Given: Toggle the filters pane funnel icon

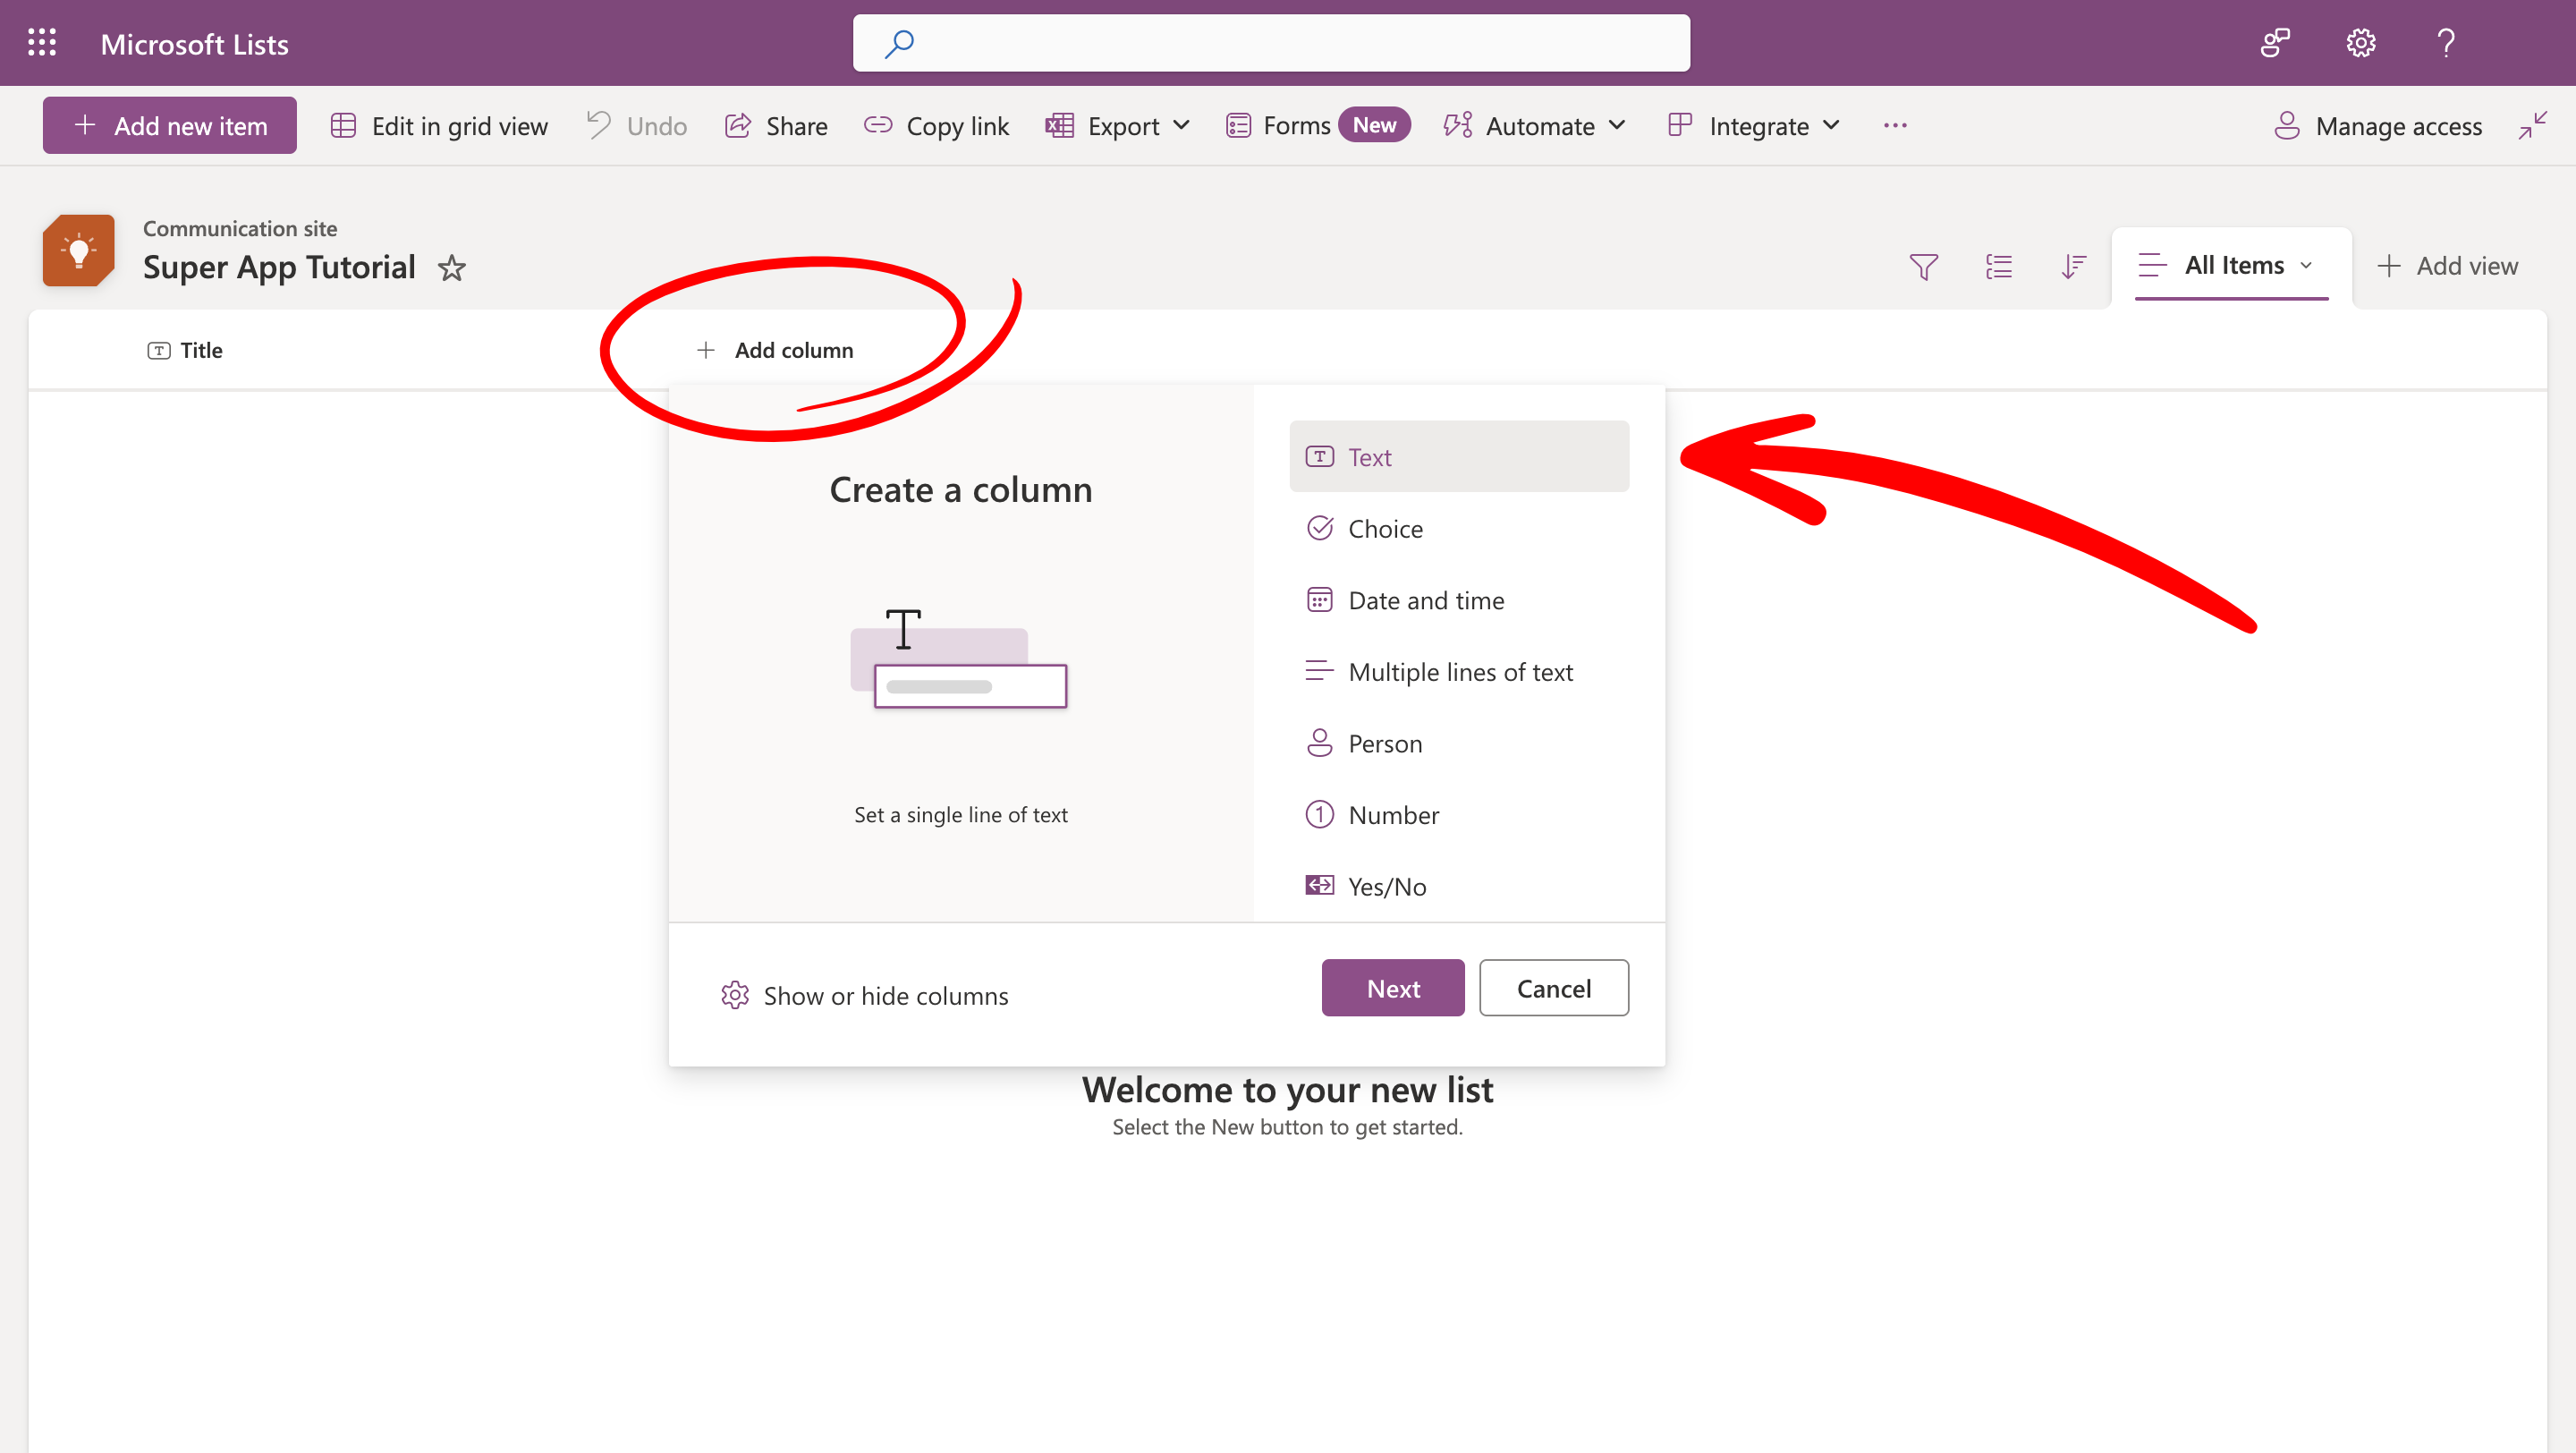Looking at the screenshot, I should 1923,266.
